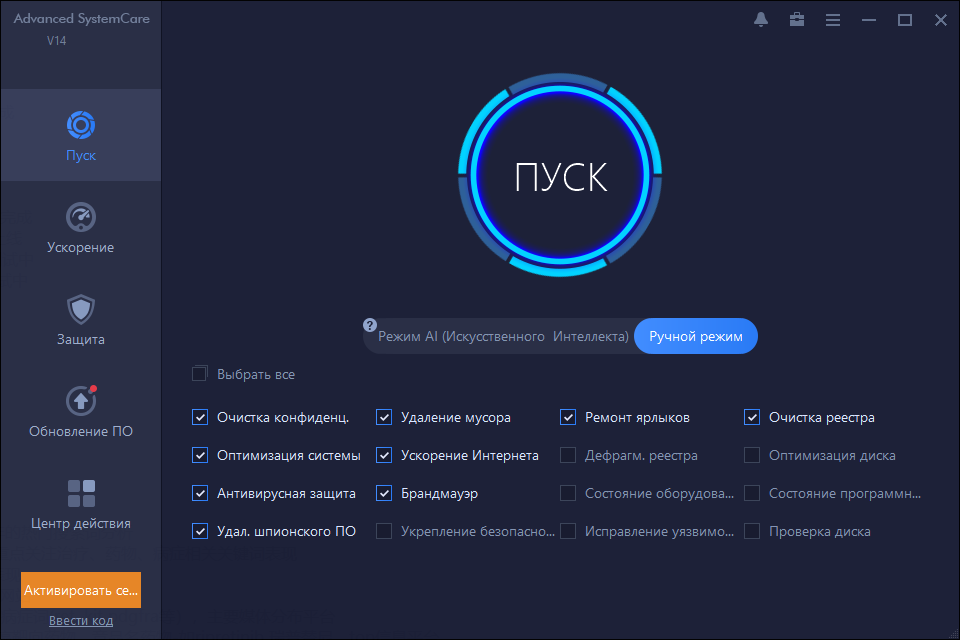Uncheck Ускорение Интернета checkbox
960x640 pixels.
384,455
